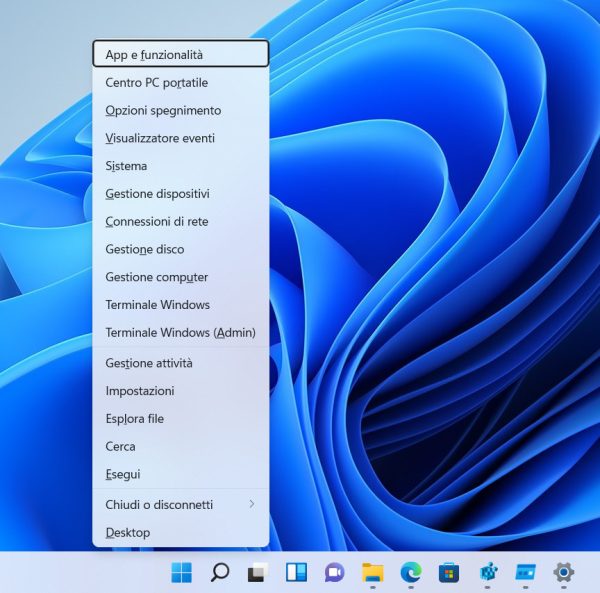Screen dimensions: 600x593
Task: Launch Terminale Windows (Admin)
Action: coord(181,332)
